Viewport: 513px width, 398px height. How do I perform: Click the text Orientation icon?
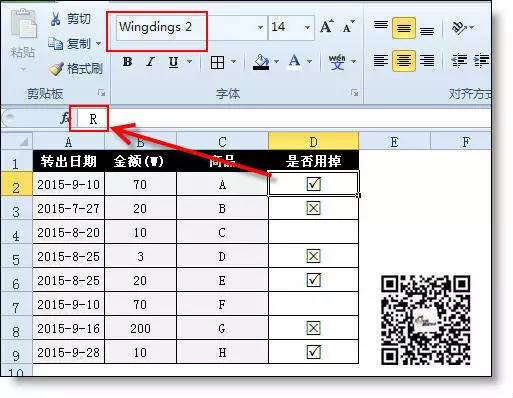pyautogui.click(x=459, y=28)
